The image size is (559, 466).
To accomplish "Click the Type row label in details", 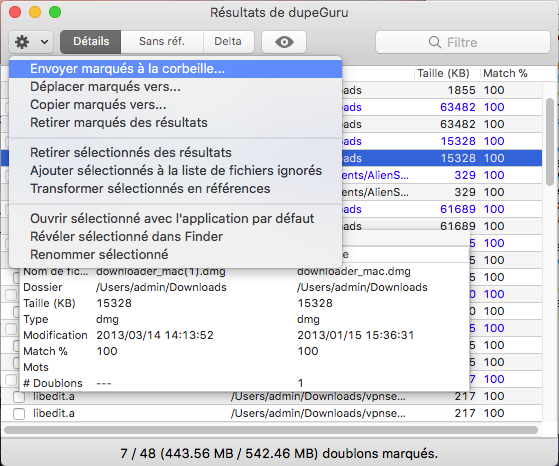I will pos(36,319).
